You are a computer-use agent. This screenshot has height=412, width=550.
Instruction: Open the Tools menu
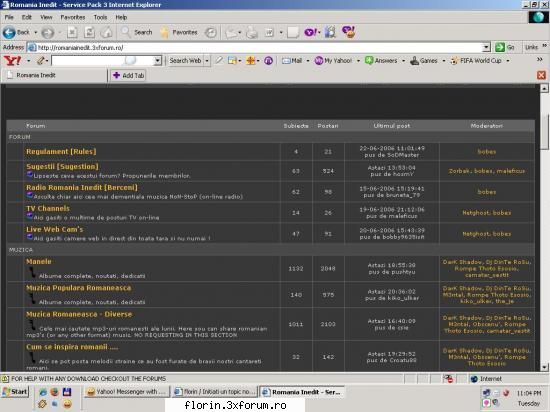(100, 17)
